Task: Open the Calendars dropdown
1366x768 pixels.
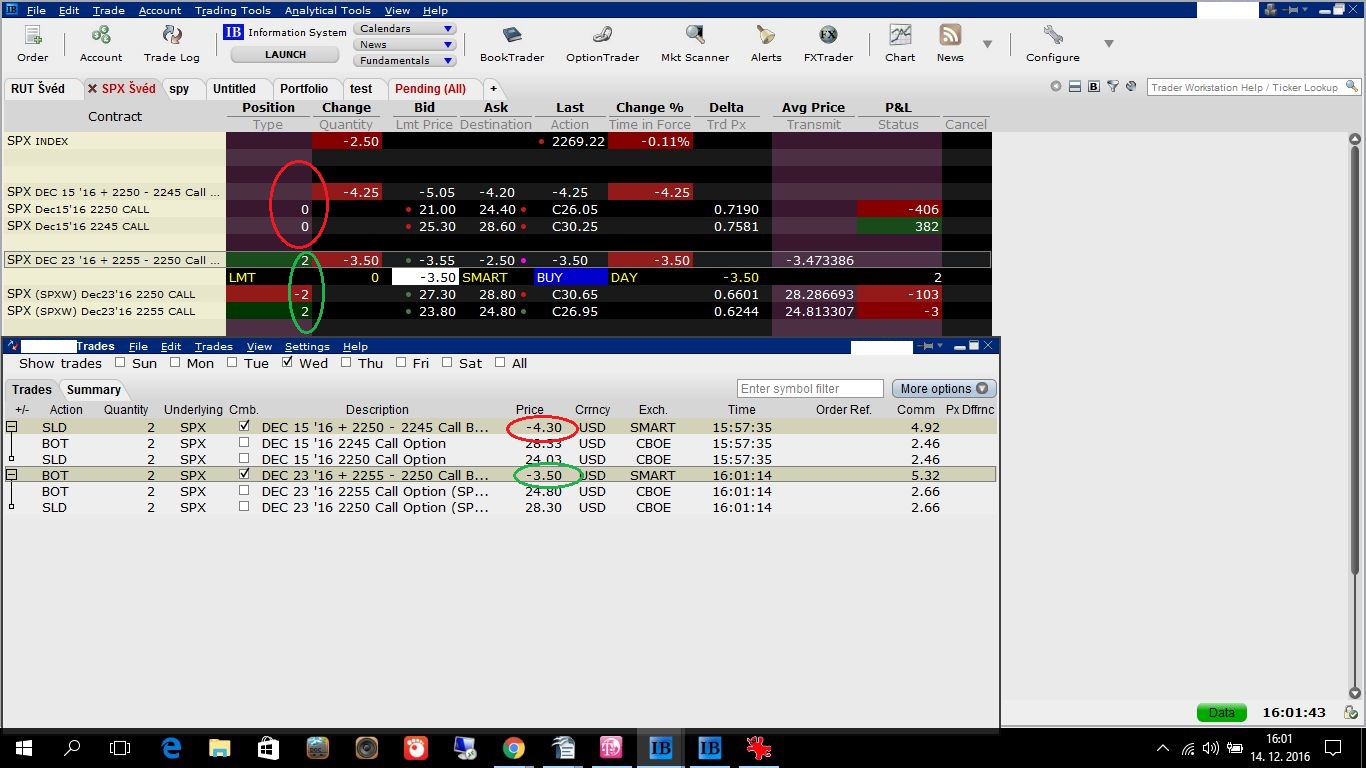Action: coord(405,29)
